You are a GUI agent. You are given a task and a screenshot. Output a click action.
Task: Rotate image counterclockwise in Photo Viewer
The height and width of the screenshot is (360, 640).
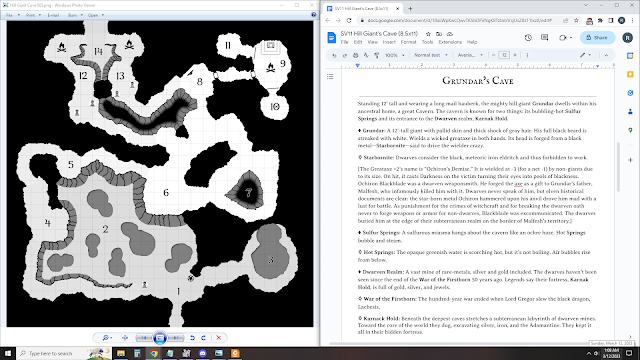point(192,338)
